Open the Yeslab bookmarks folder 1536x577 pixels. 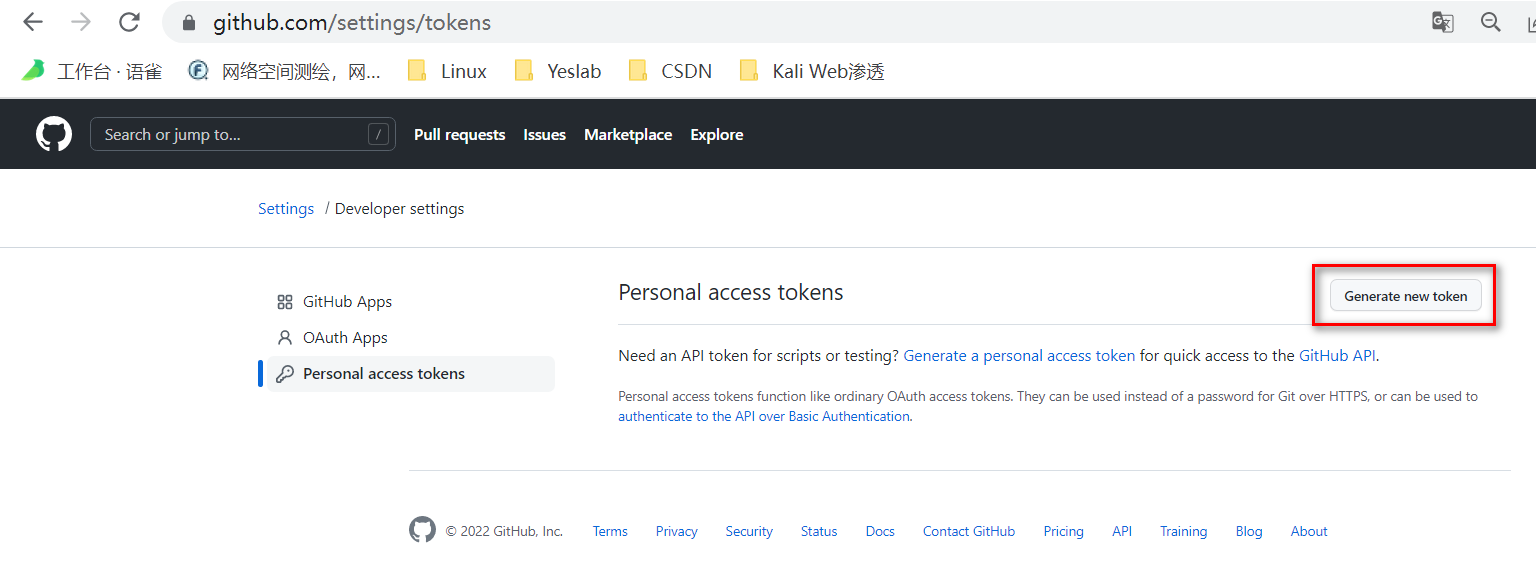click(x=558, y=71)
